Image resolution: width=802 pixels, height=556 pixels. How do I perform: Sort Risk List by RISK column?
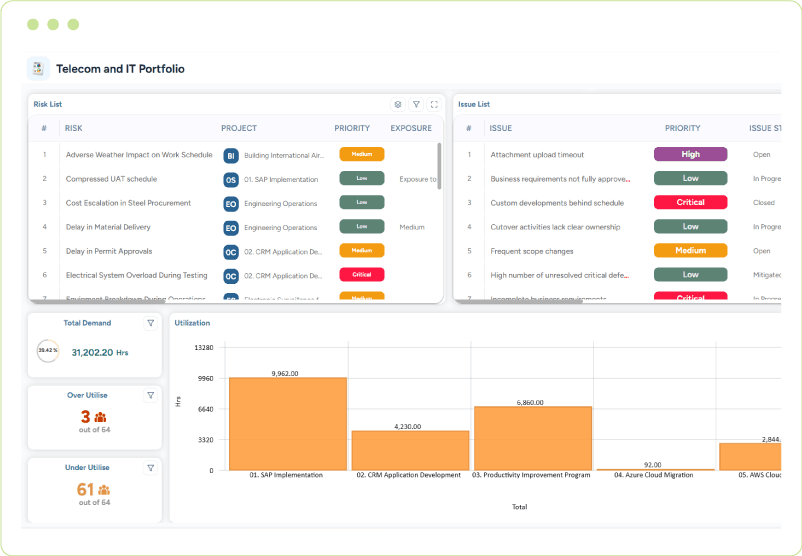74,128
